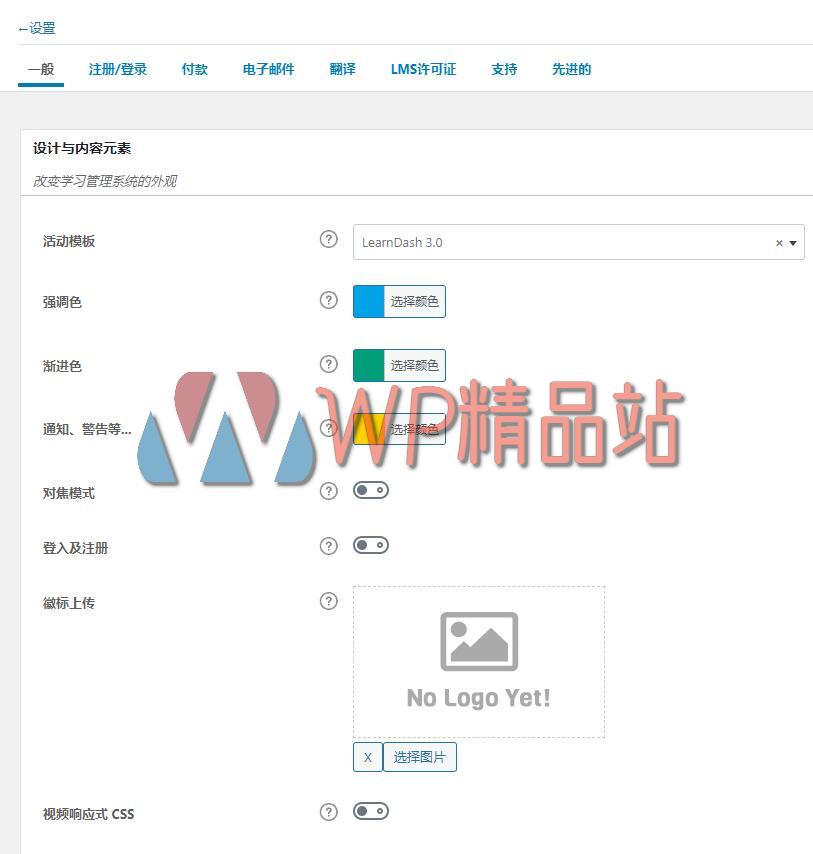Clear the selected template with the × control
813x854 pixels.
point(777,242)
